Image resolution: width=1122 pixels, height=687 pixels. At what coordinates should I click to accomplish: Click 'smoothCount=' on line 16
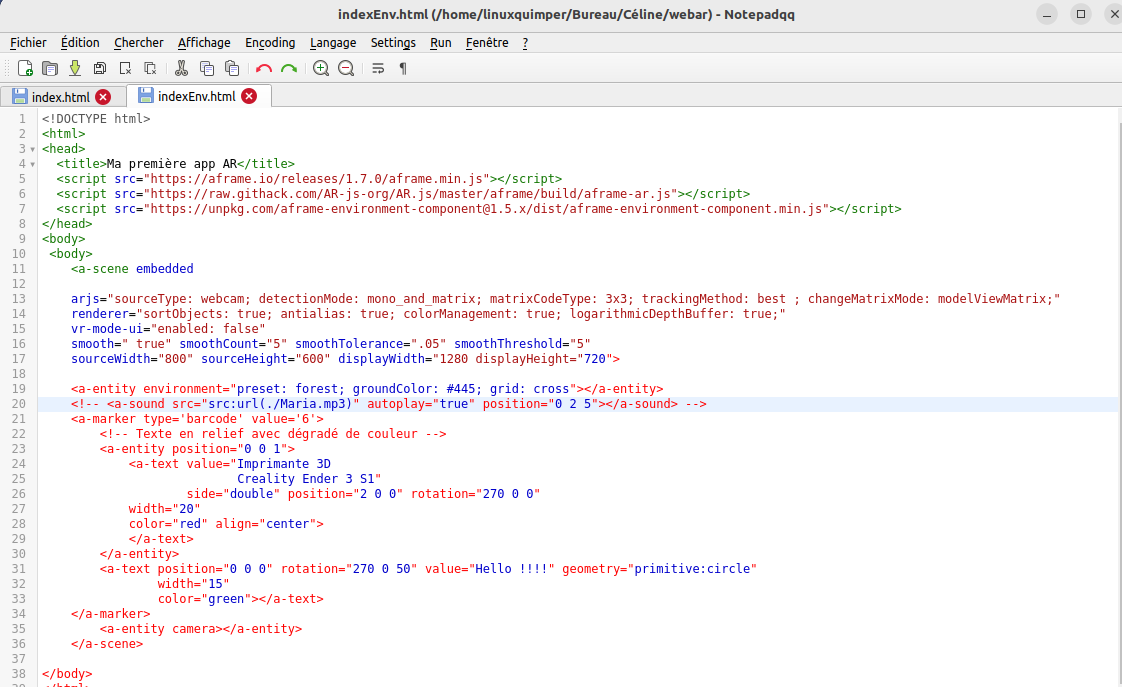click(x=223, y=344)
